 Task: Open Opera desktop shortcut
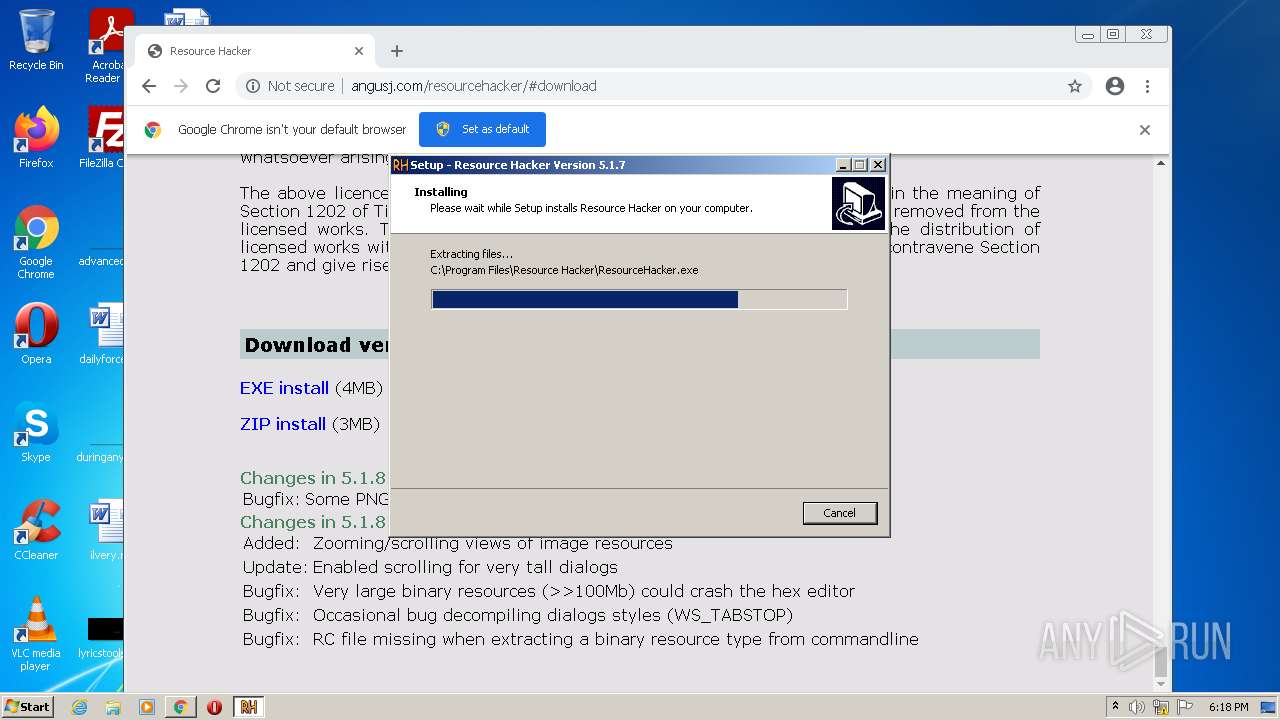click(x=36, y=334)
